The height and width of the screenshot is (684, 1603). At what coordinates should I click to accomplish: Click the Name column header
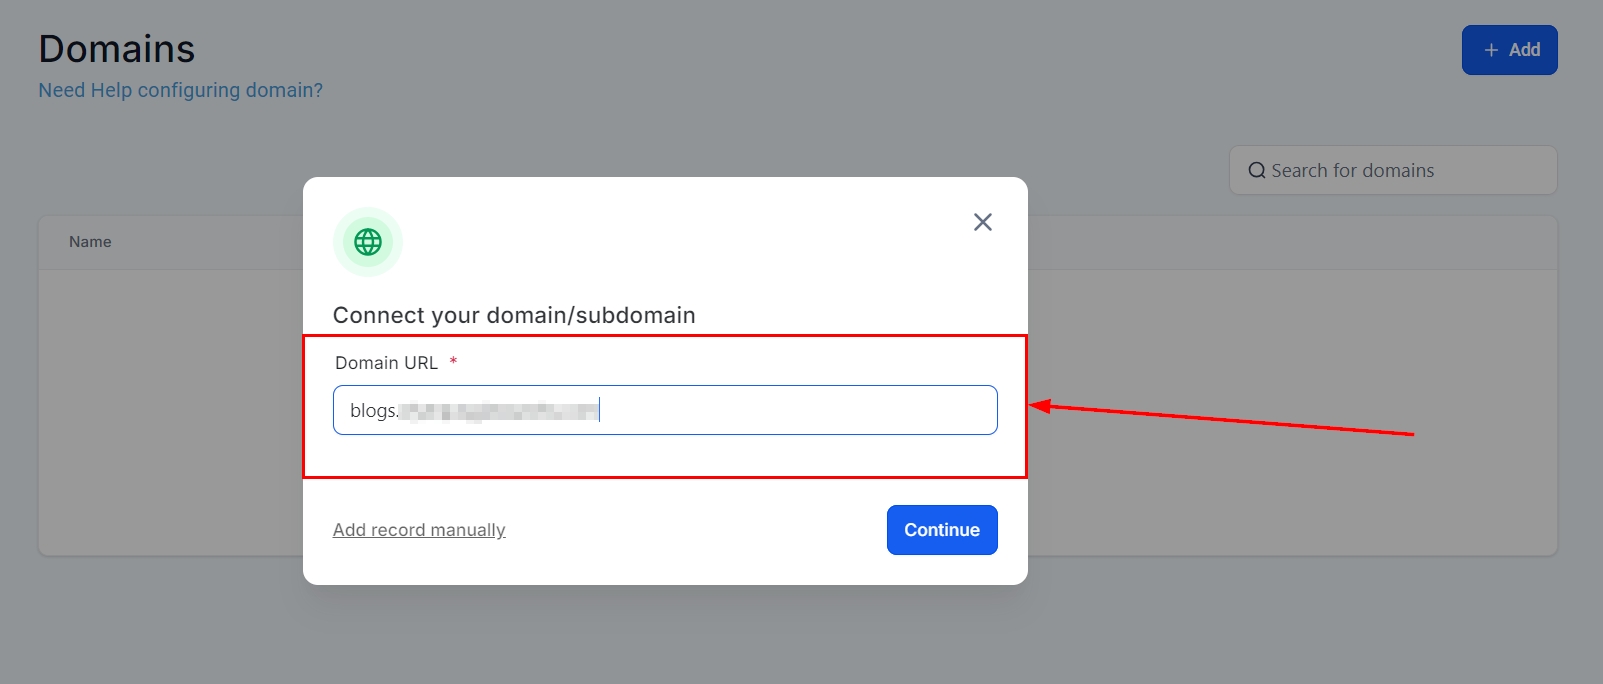tap(90, 242)
